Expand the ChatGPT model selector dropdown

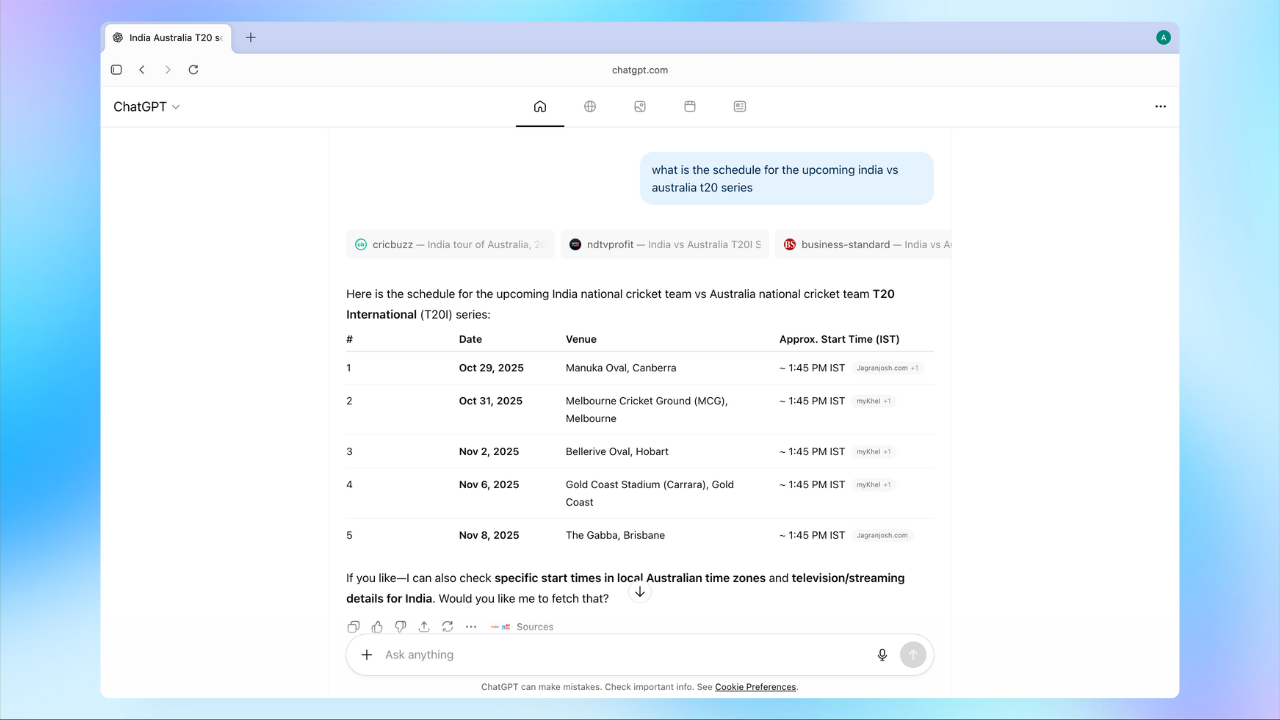click(146, 107)
